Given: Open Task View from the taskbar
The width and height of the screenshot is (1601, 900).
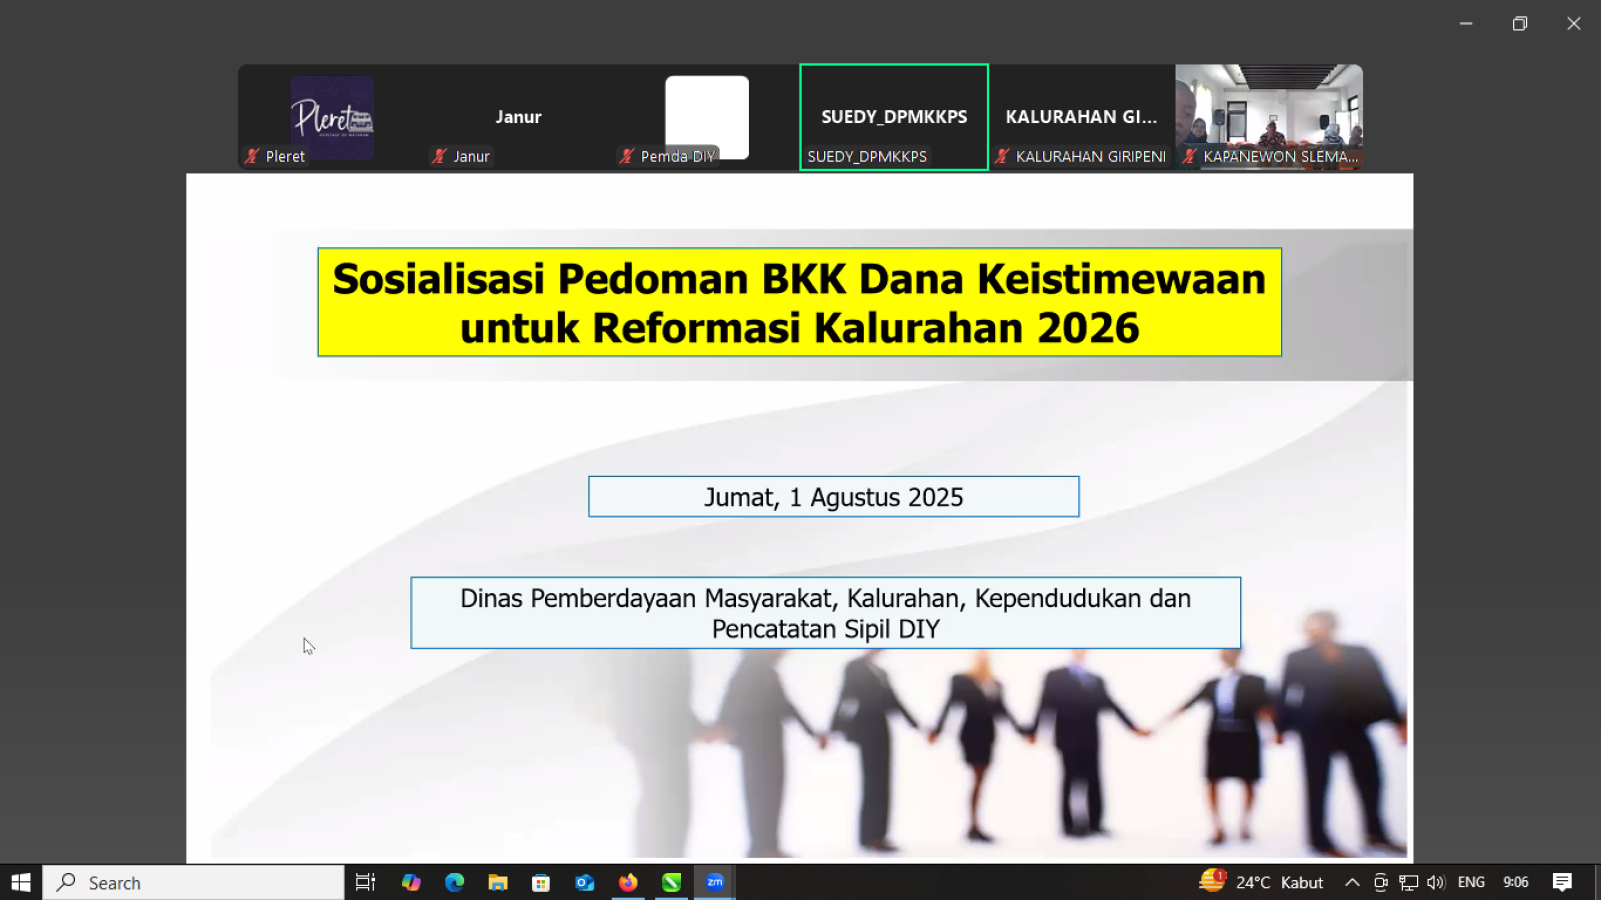Looking at the screenshot, I should point(365,882).
